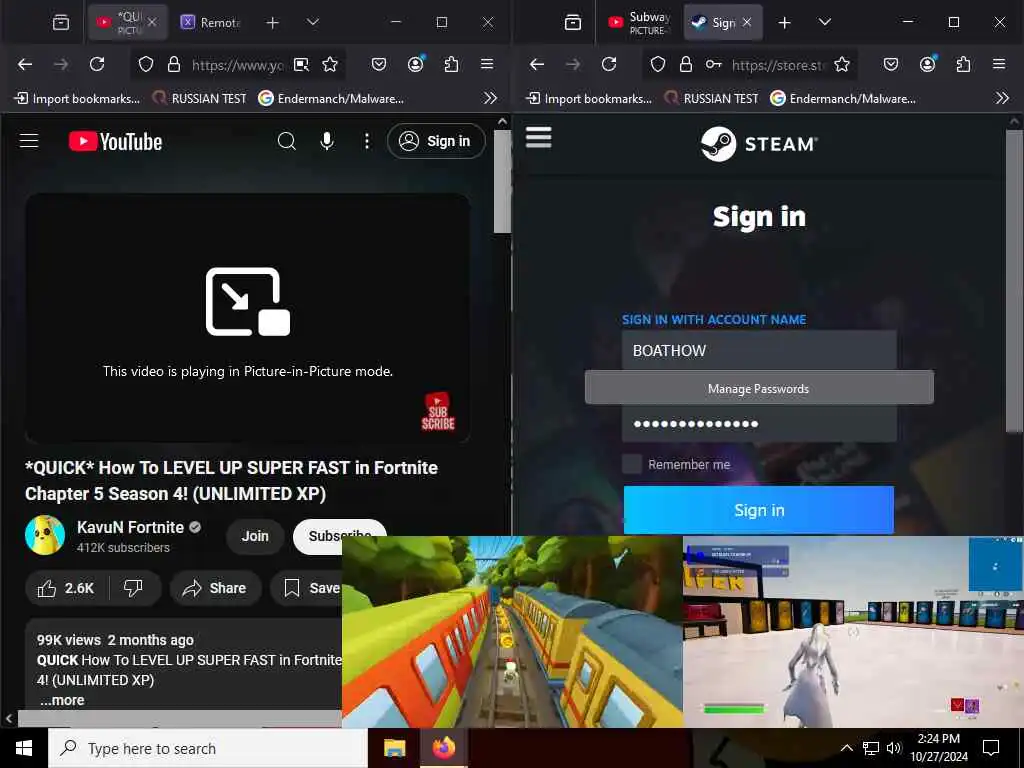Bookmark the Steam page with star

click(x=842, y=64)
